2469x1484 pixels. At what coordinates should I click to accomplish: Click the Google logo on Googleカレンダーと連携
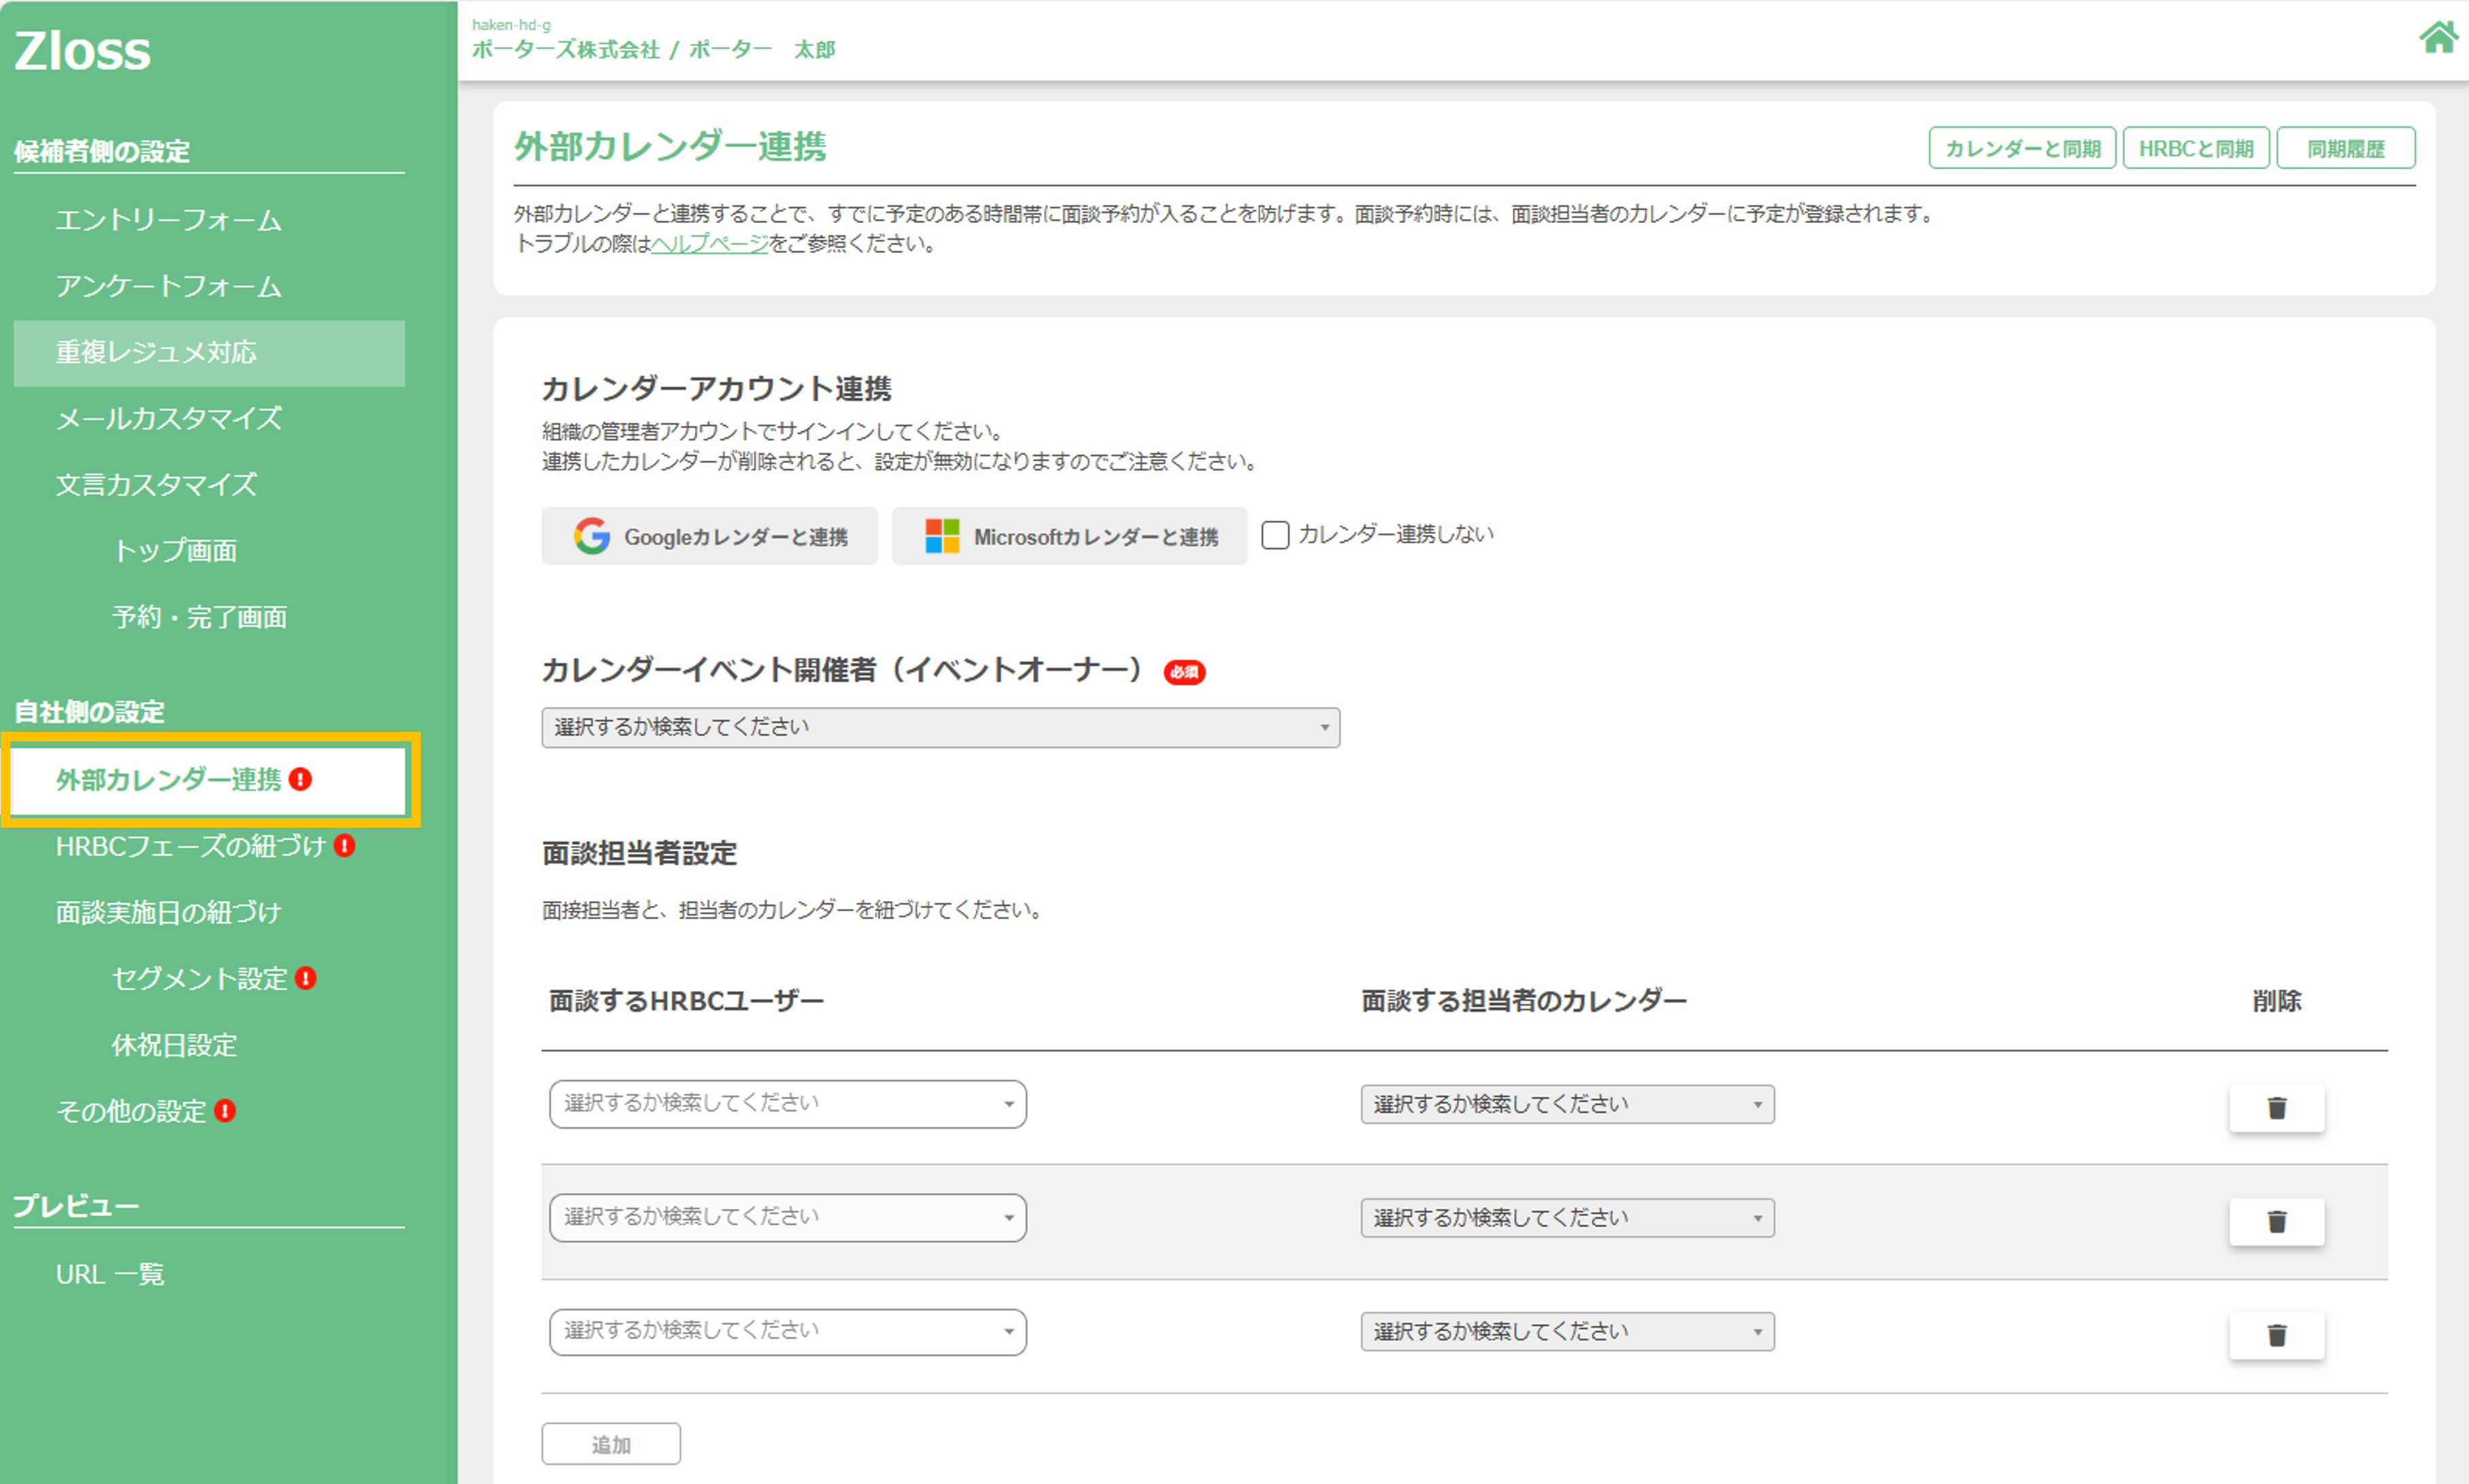[x=592, y=536]
